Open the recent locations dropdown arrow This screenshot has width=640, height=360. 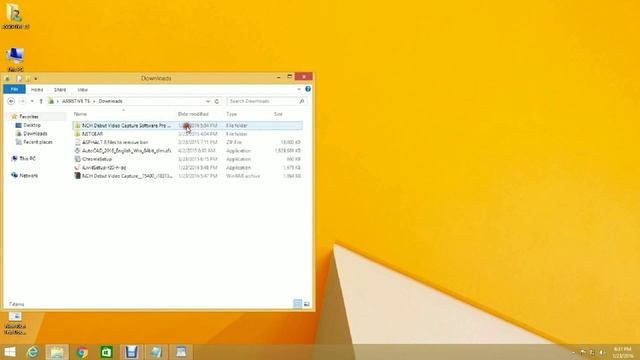[x=32, y=101]
